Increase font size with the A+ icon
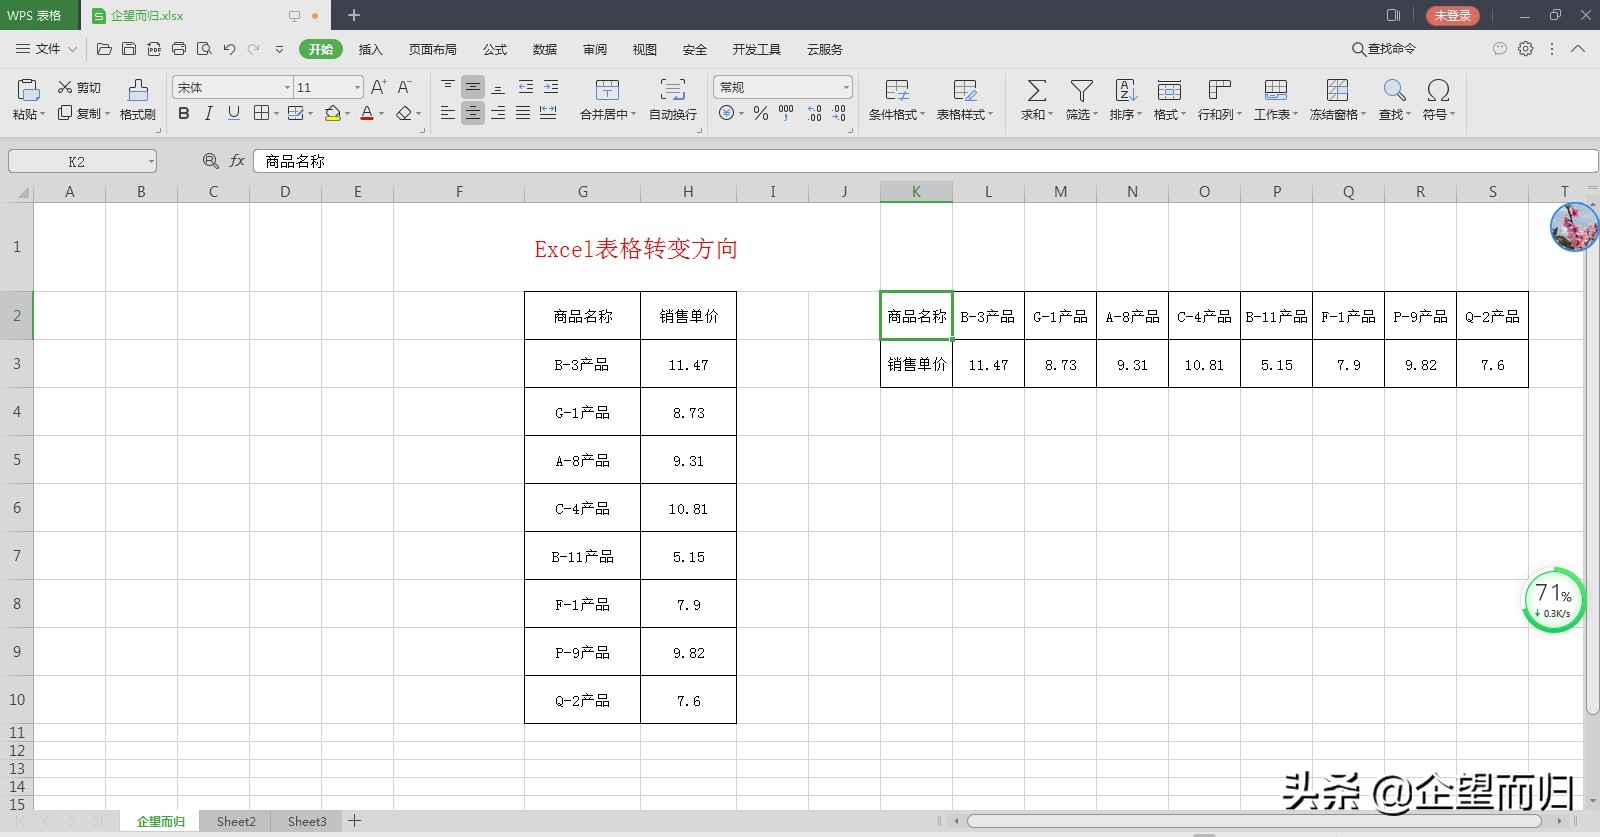This screenshot has width=1600, height=837. tap(378, 87)
